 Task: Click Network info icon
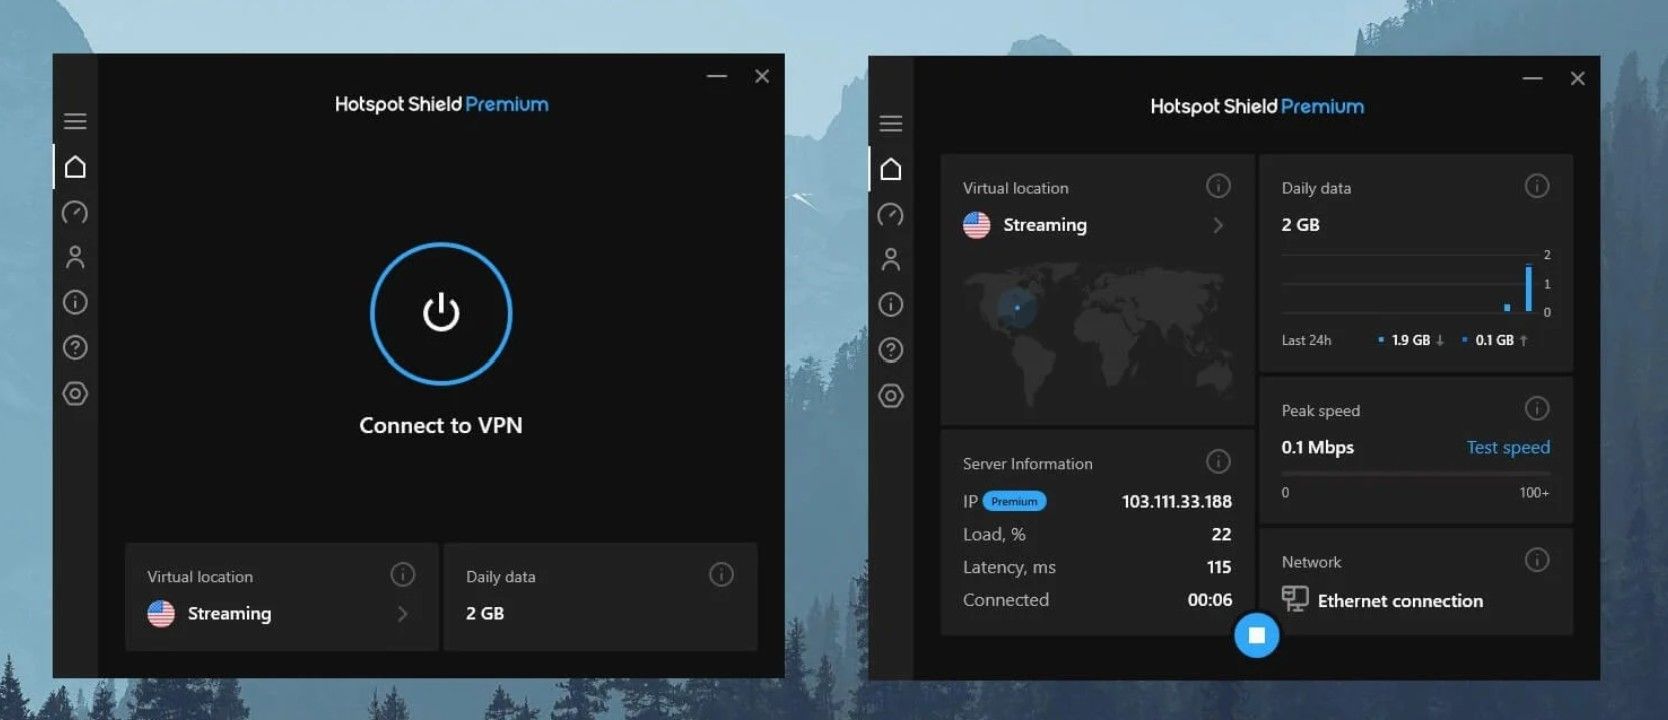tap(1537, 560)
